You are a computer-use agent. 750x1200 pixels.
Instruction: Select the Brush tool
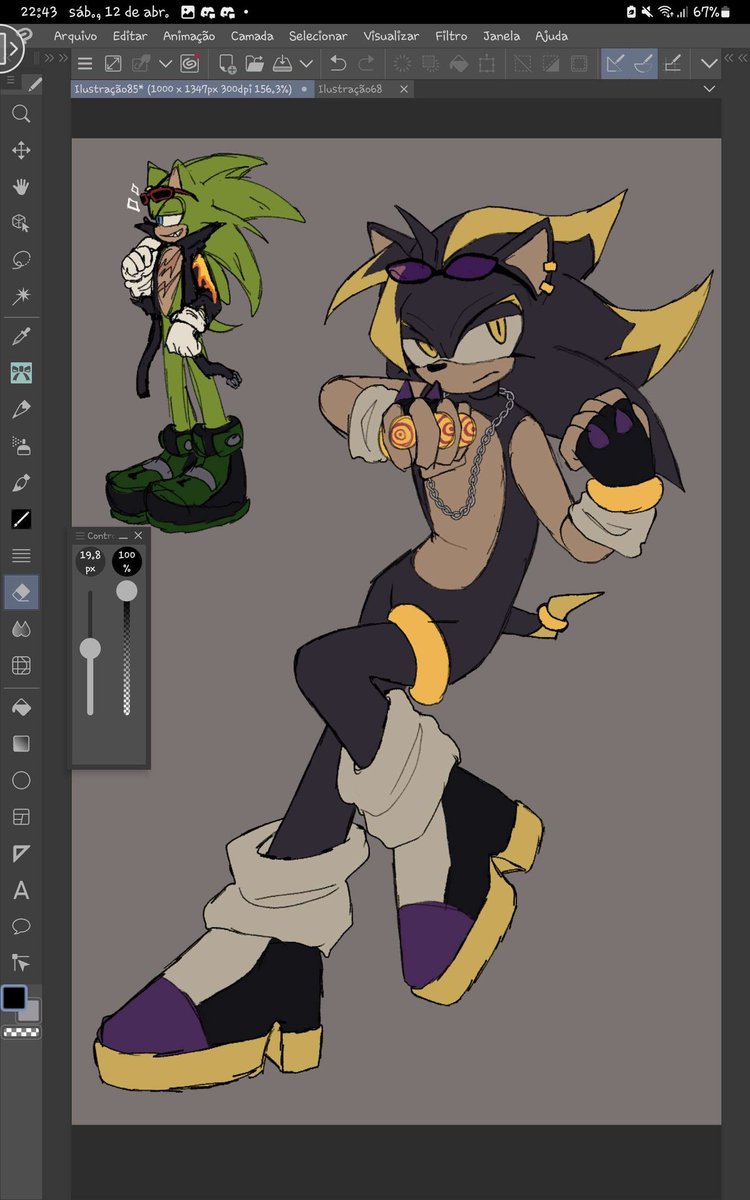point(20,483)
